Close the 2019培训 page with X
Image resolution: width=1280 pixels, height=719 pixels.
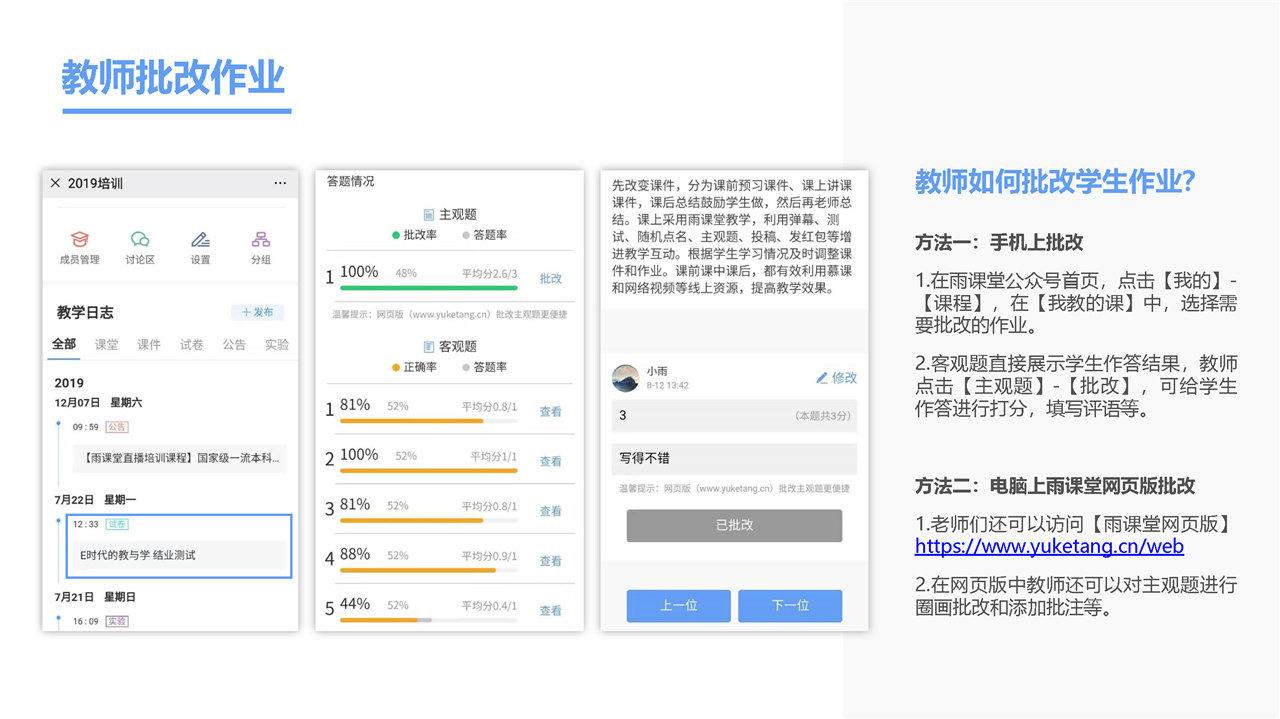55,183
